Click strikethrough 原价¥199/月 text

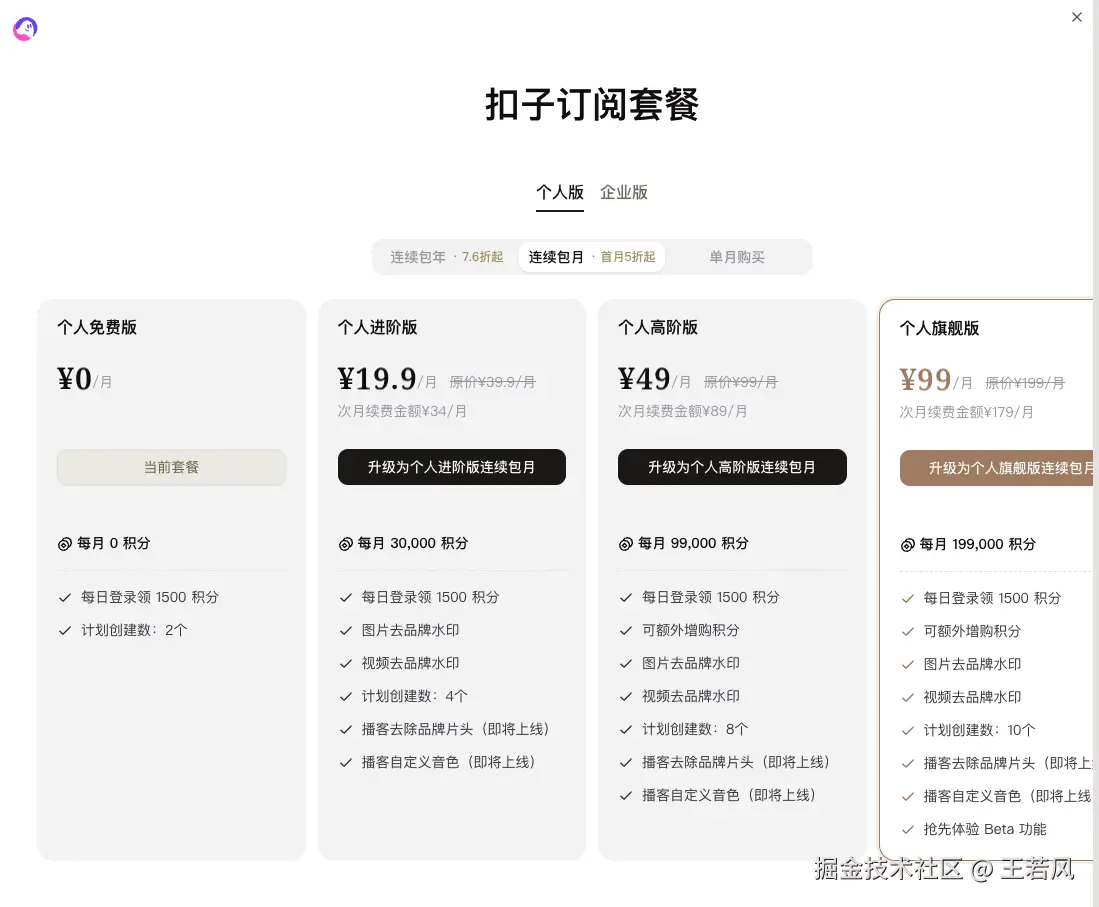1025,383
